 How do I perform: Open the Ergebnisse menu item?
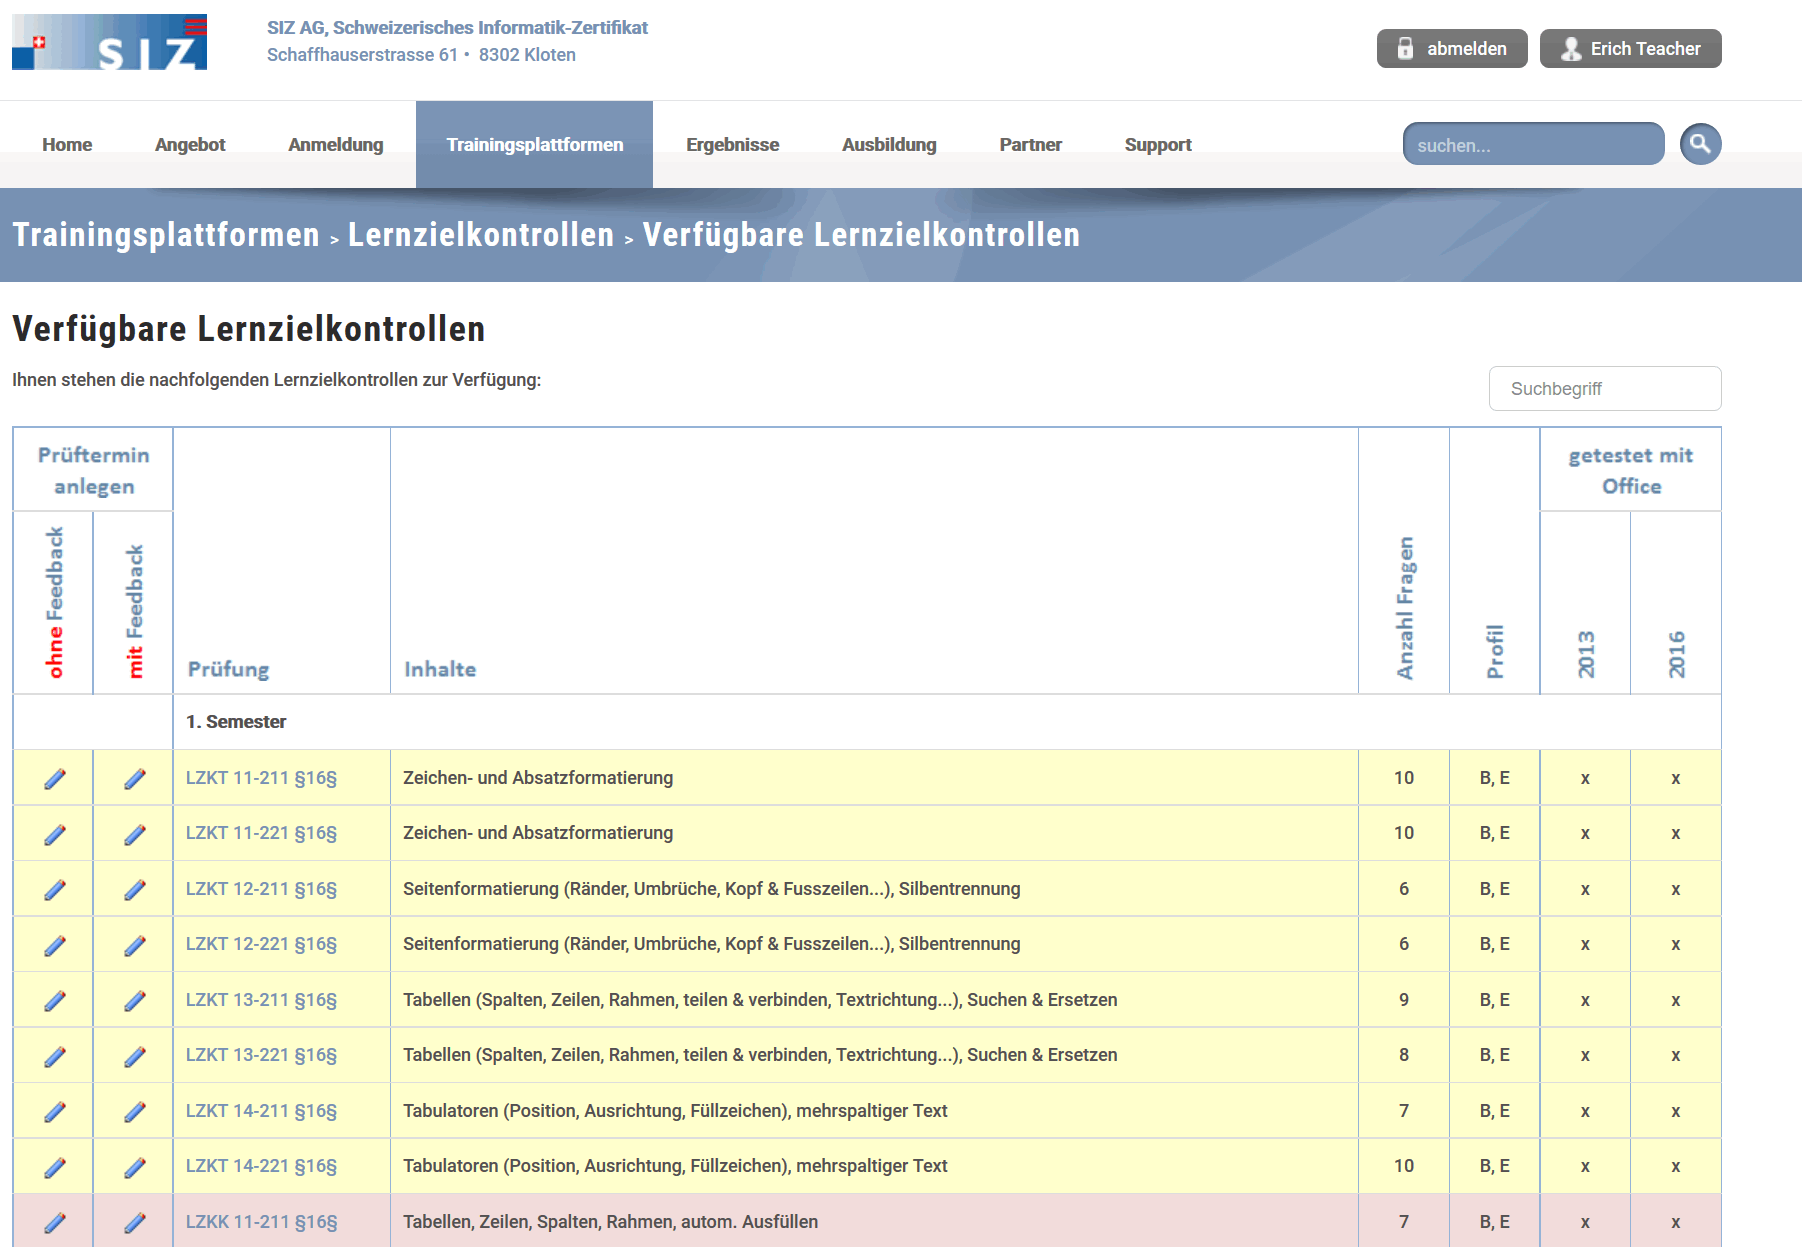click(732, 145)
